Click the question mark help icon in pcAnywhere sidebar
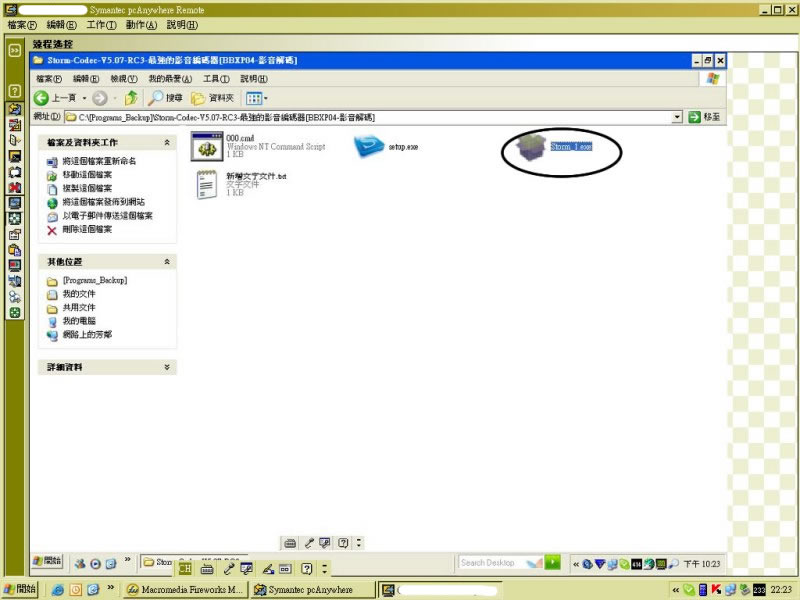This screenshot has height=600, width=800. [x=15, y=91]
